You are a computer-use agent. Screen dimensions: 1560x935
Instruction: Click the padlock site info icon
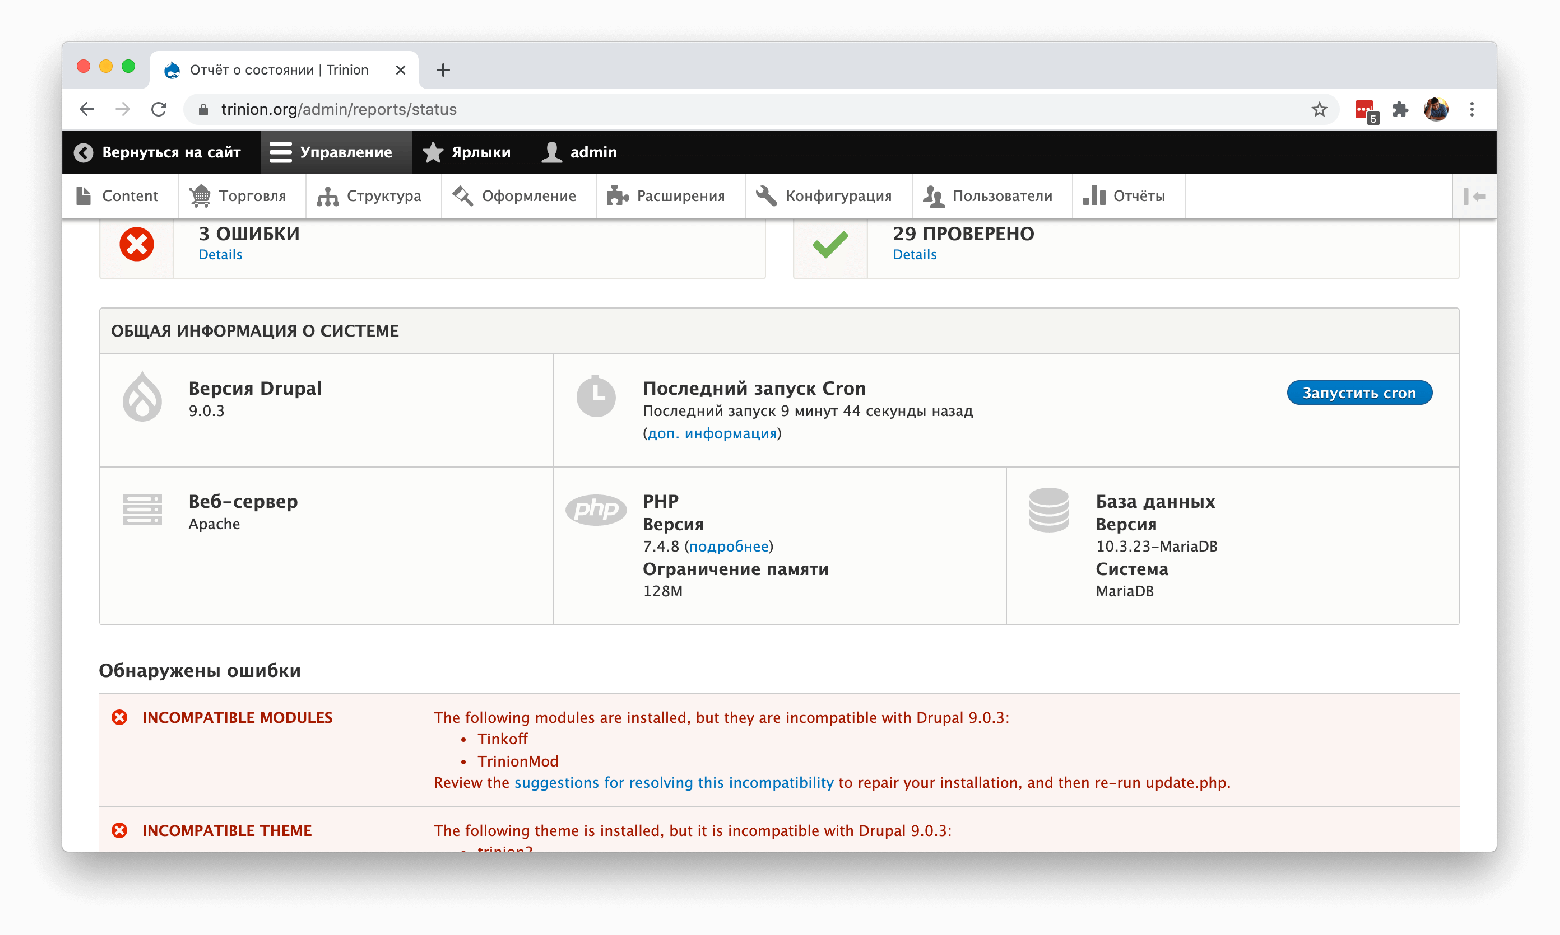[x=203, y=109]
